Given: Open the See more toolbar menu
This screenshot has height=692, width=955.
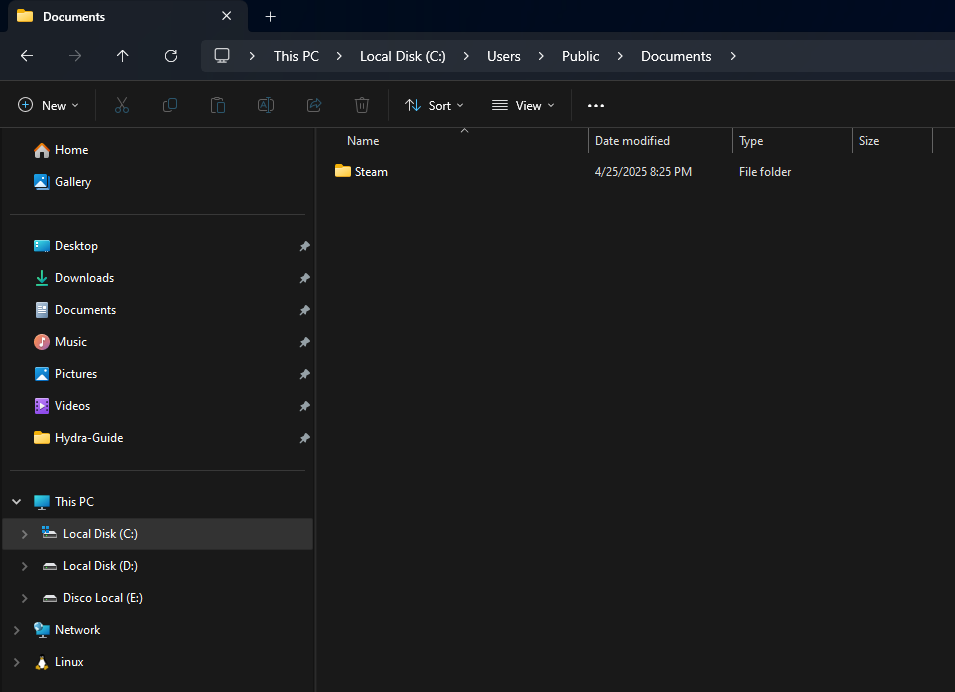Looking at the screenshot, I should [596, 105].
